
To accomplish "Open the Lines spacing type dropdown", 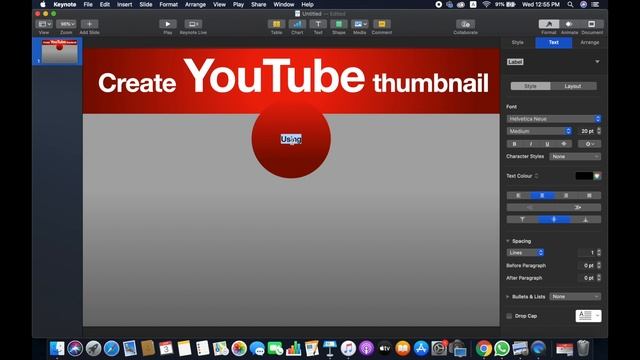I will [x=525, y=253].
